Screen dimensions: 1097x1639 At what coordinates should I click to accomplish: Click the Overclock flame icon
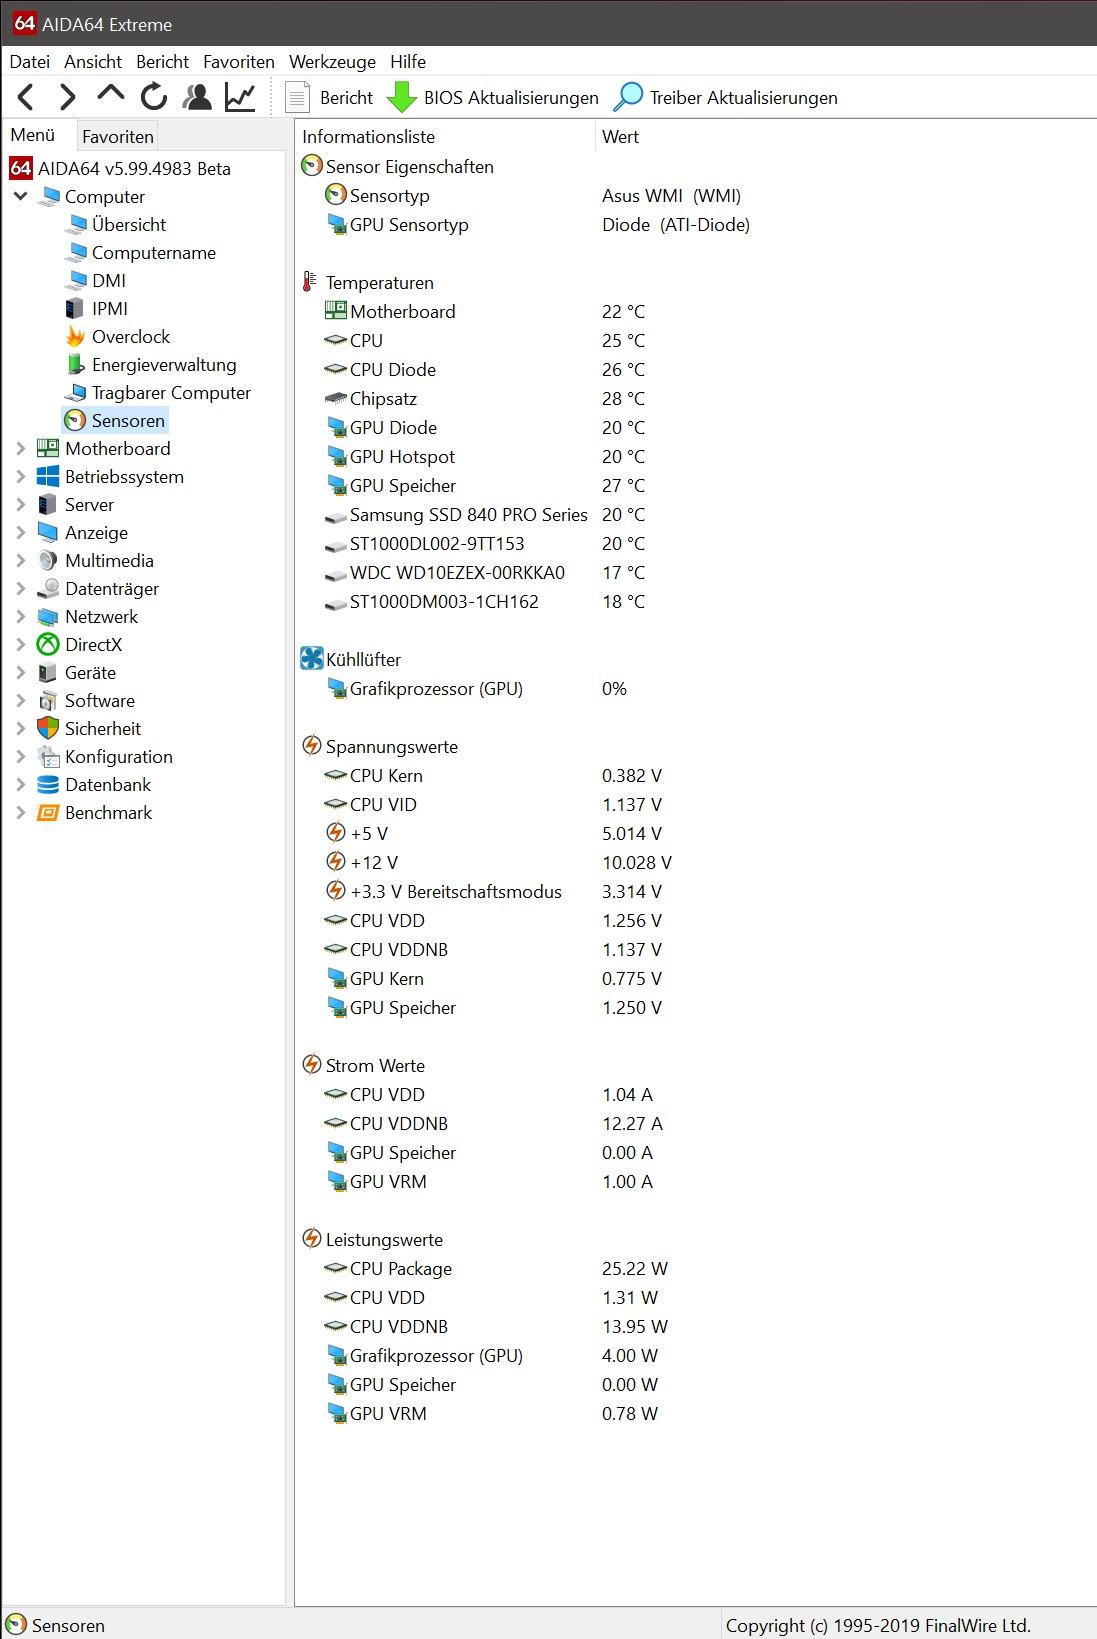pos(75,337)
